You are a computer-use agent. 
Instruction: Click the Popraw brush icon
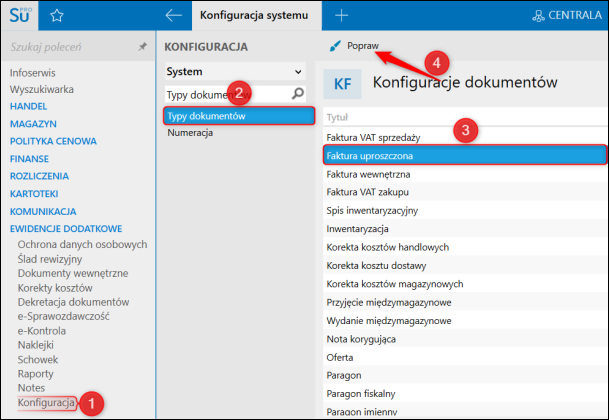pos(335,46)
